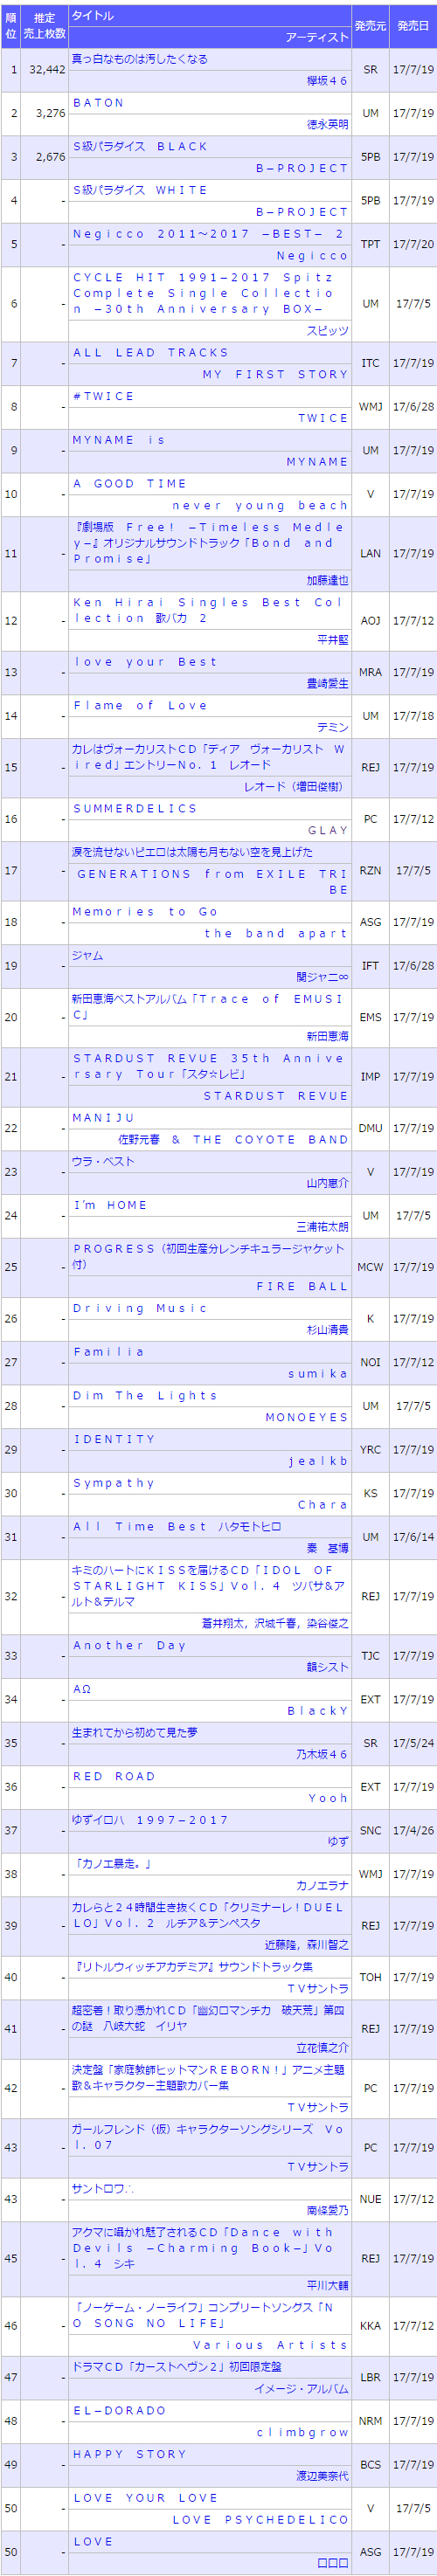The image size is (437, 2576).
Task: Click the 発売日 column header
Action: (413, 25)
